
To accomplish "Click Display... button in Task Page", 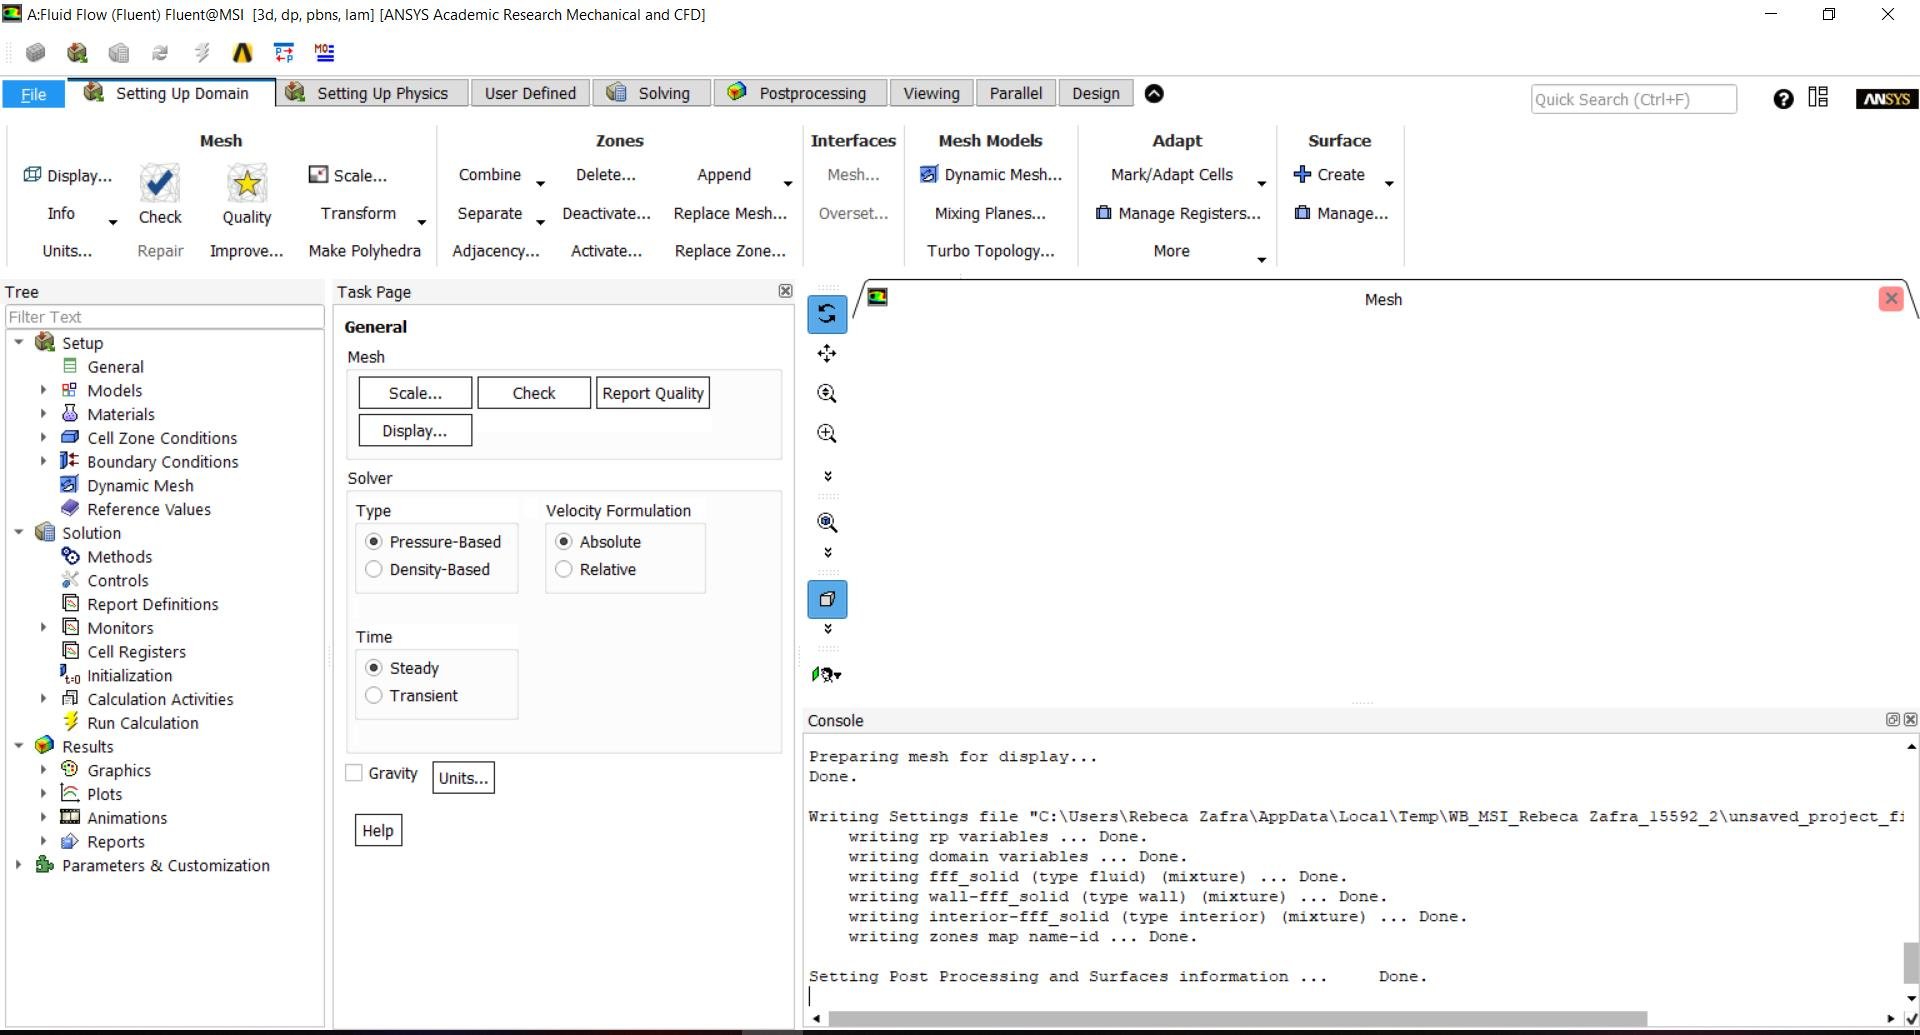I will (415, 431).
